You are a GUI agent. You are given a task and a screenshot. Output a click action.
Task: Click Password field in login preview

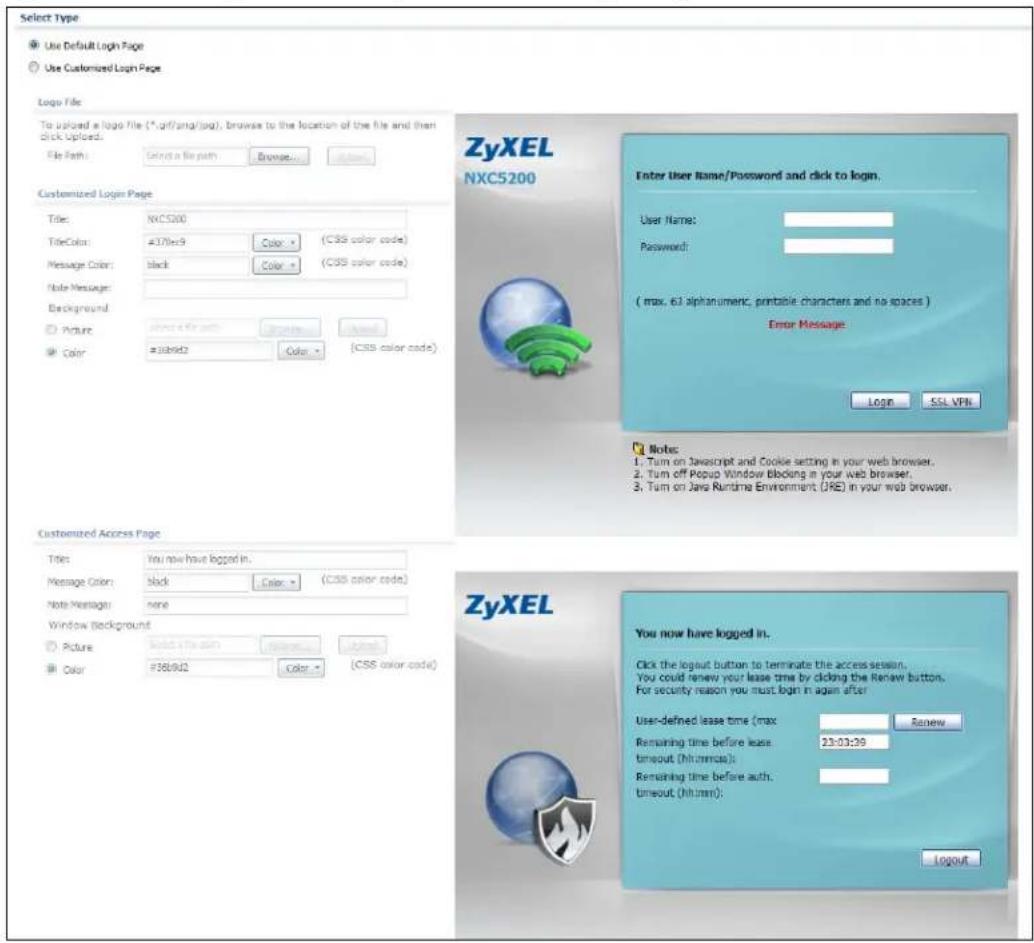point(838,246)
